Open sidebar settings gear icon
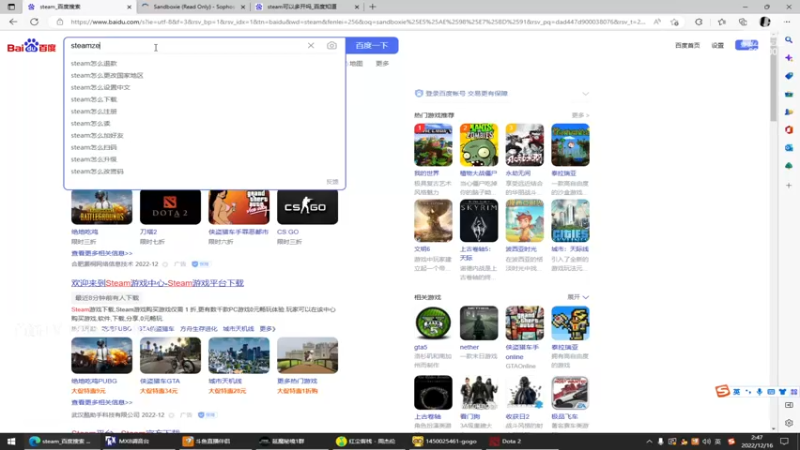Image resolution: width=800 pixels, height=450 pixels. coord(789,423)
